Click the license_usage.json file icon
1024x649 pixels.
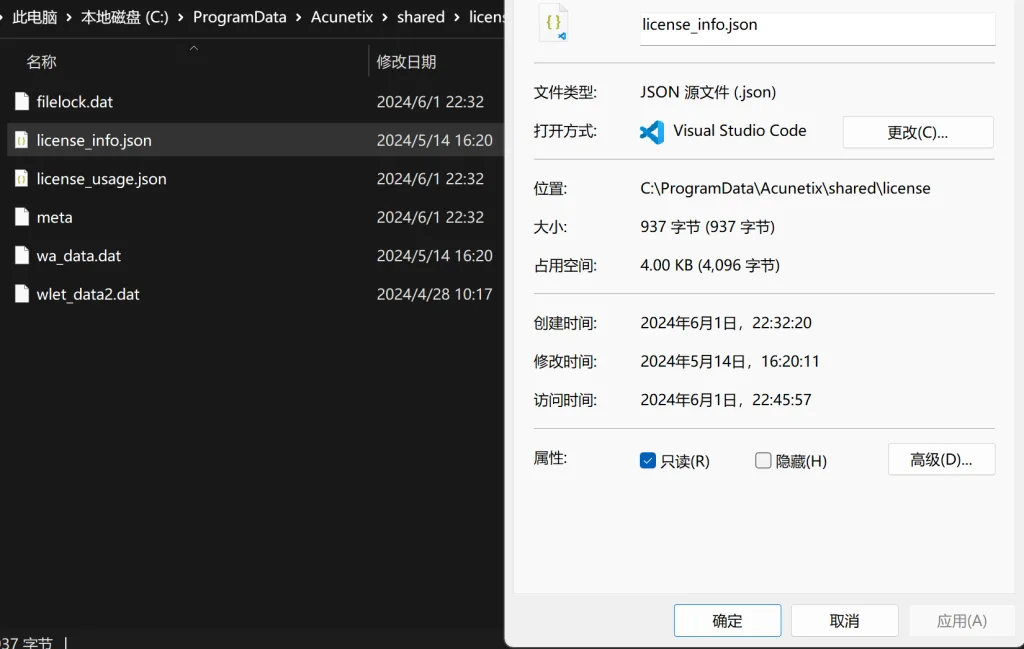click(22, 178)
